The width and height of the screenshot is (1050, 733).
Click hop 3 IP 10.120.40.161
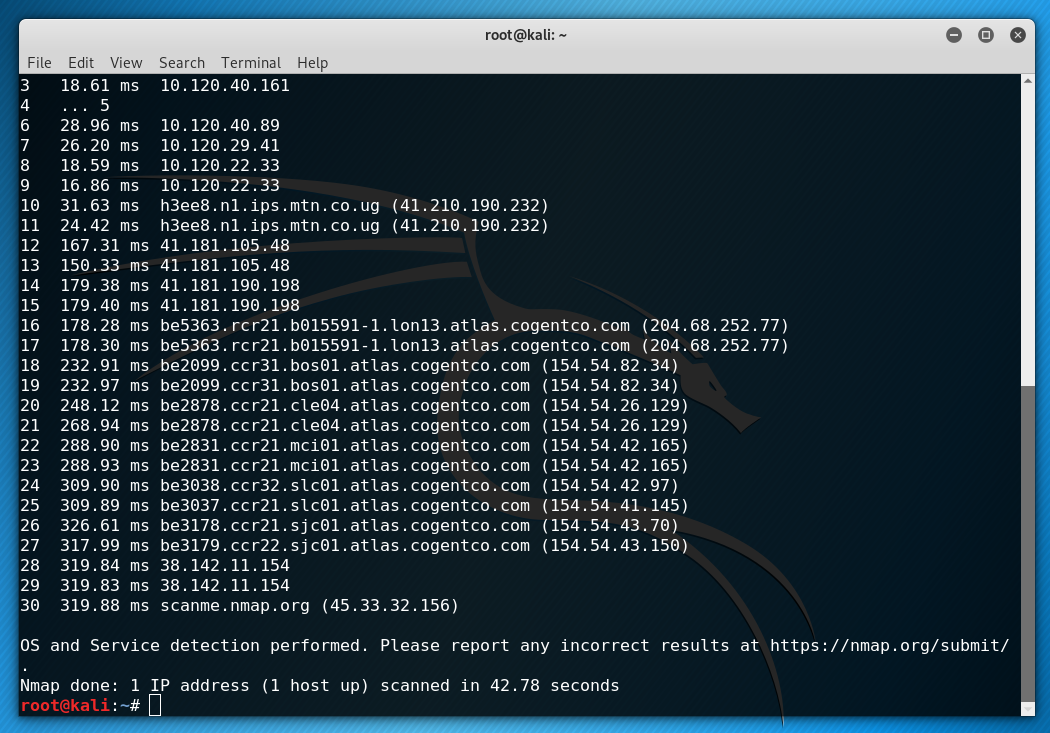coord(225,86)
